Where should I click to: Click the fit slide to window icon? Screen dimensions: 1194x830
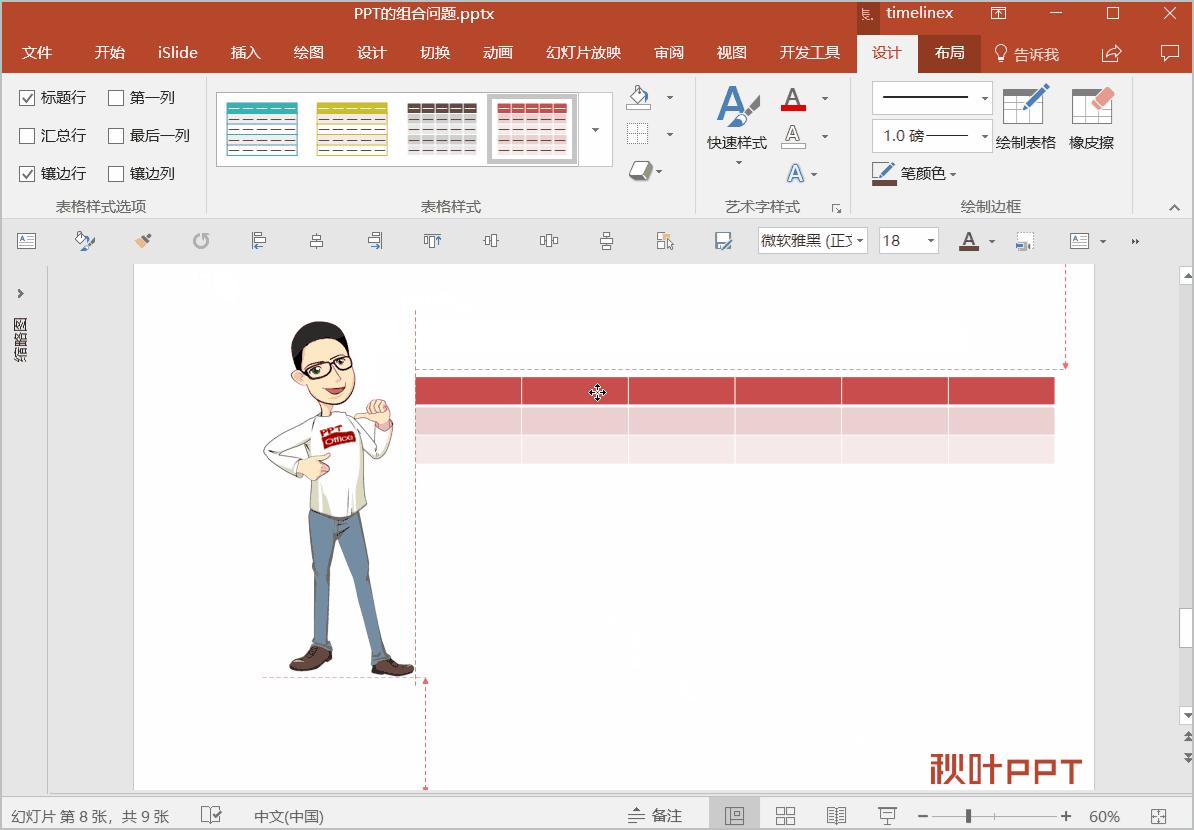1158,816
